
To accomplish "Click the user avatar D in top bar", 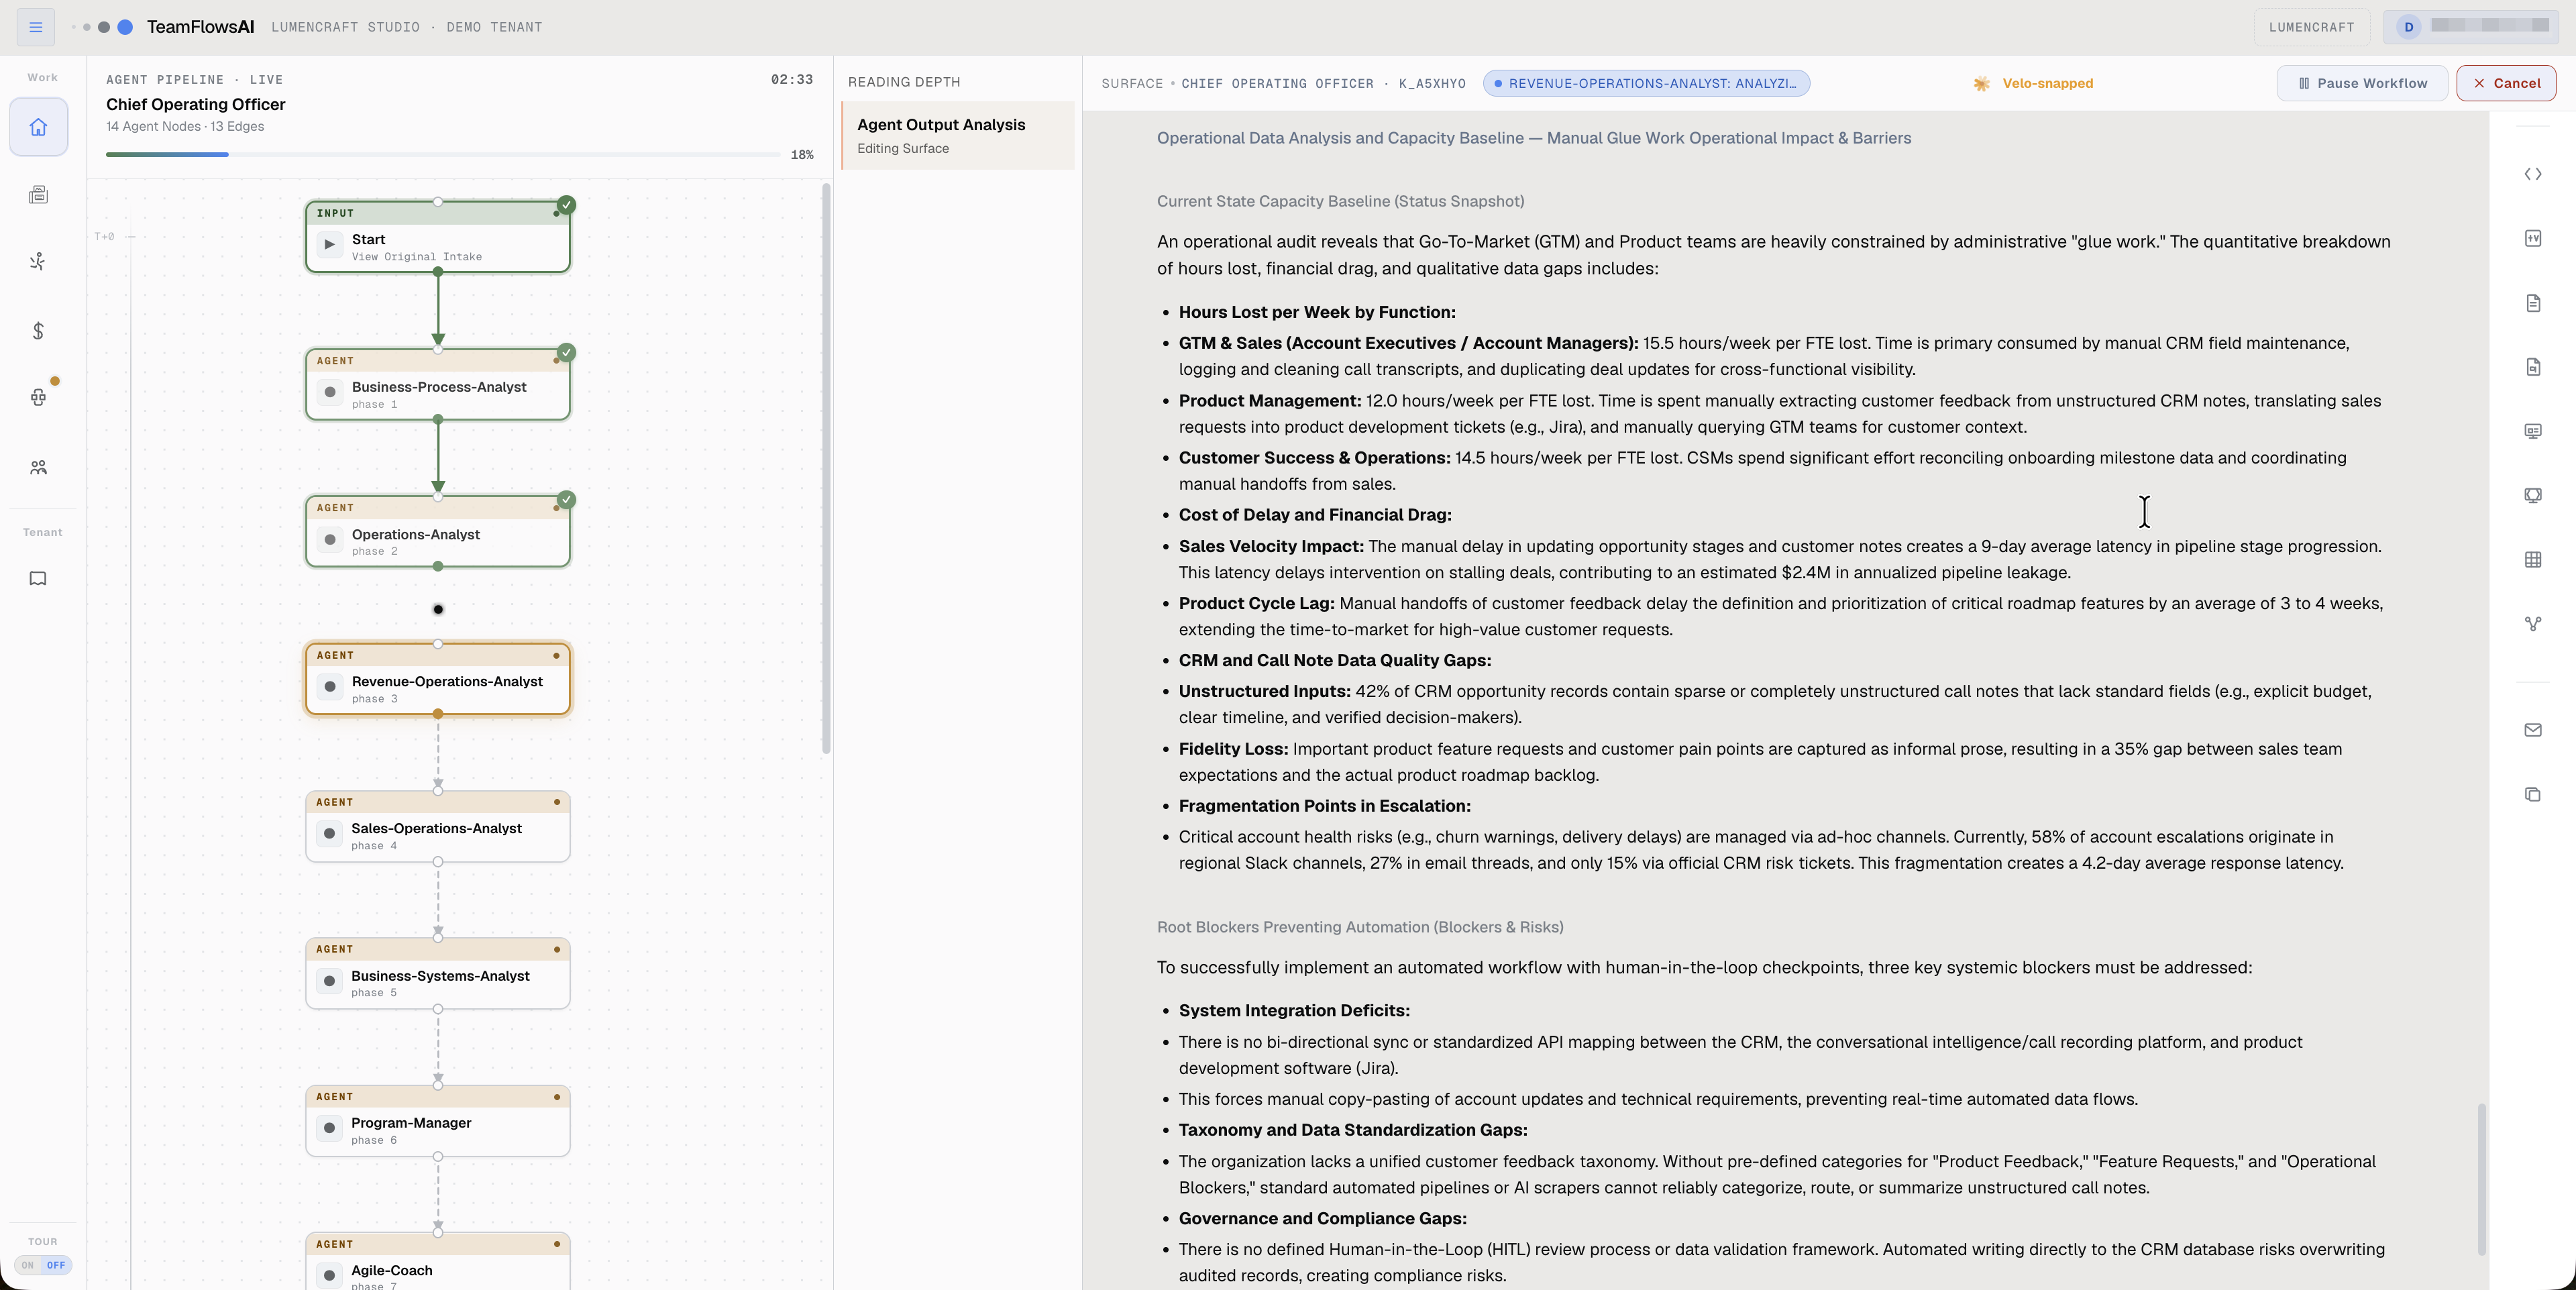I will (2408, 27).
